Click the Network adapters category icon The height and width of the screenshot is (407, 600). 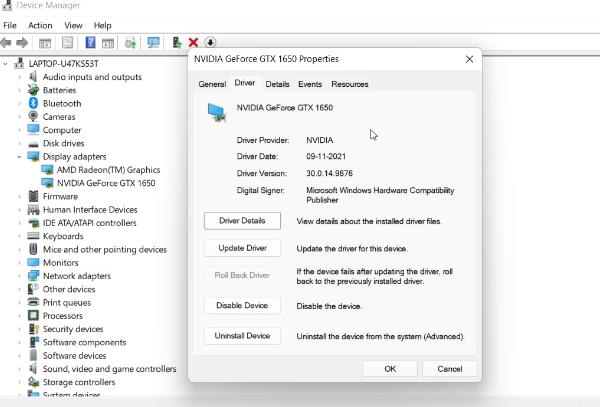tap(33, 276)
